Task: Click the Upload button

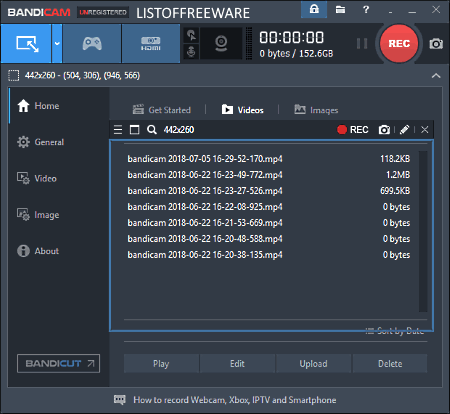Action: [313, 363]
